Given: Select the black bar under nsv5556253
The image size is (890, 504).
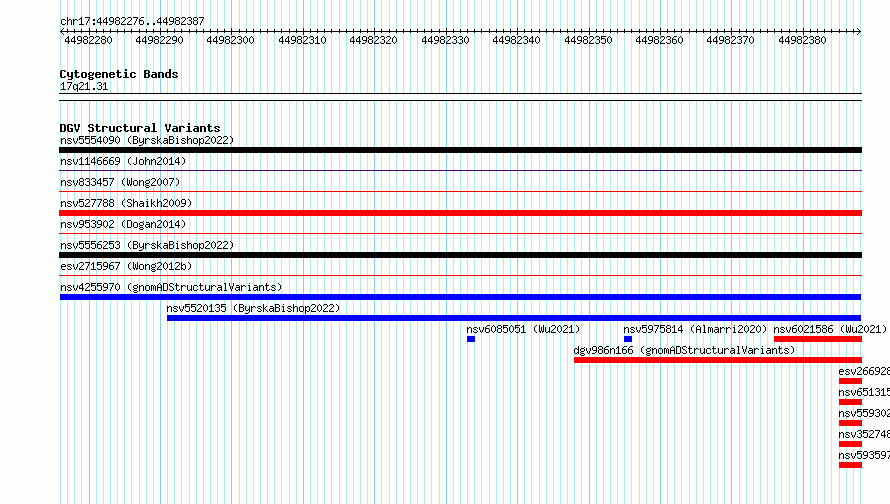Looking at the screenshot, I should tap(460, 255).
